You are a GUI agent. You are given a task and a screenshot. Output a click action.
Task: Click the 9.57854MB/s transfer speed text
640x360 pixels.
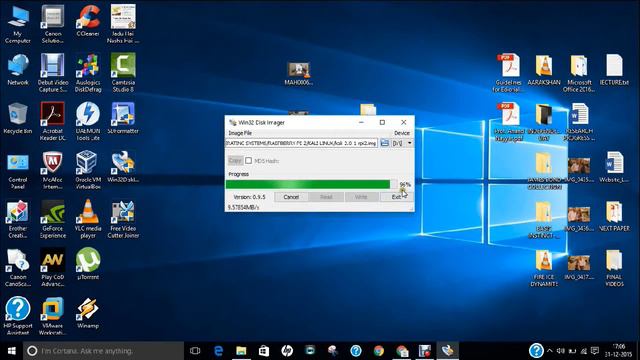pyautogui.click(x=243, y=207)
